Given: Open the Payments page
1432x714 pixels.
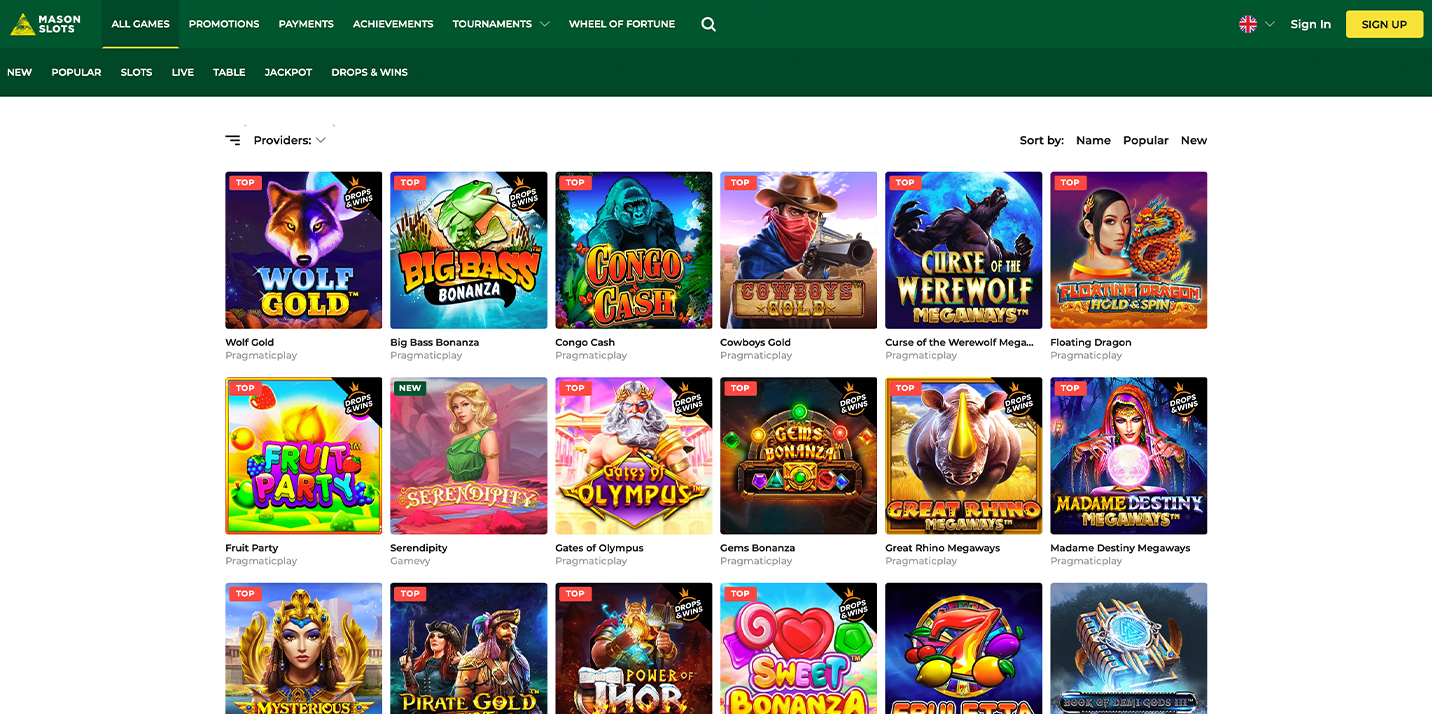Looking at the screenshot, I should coord(306,24).
